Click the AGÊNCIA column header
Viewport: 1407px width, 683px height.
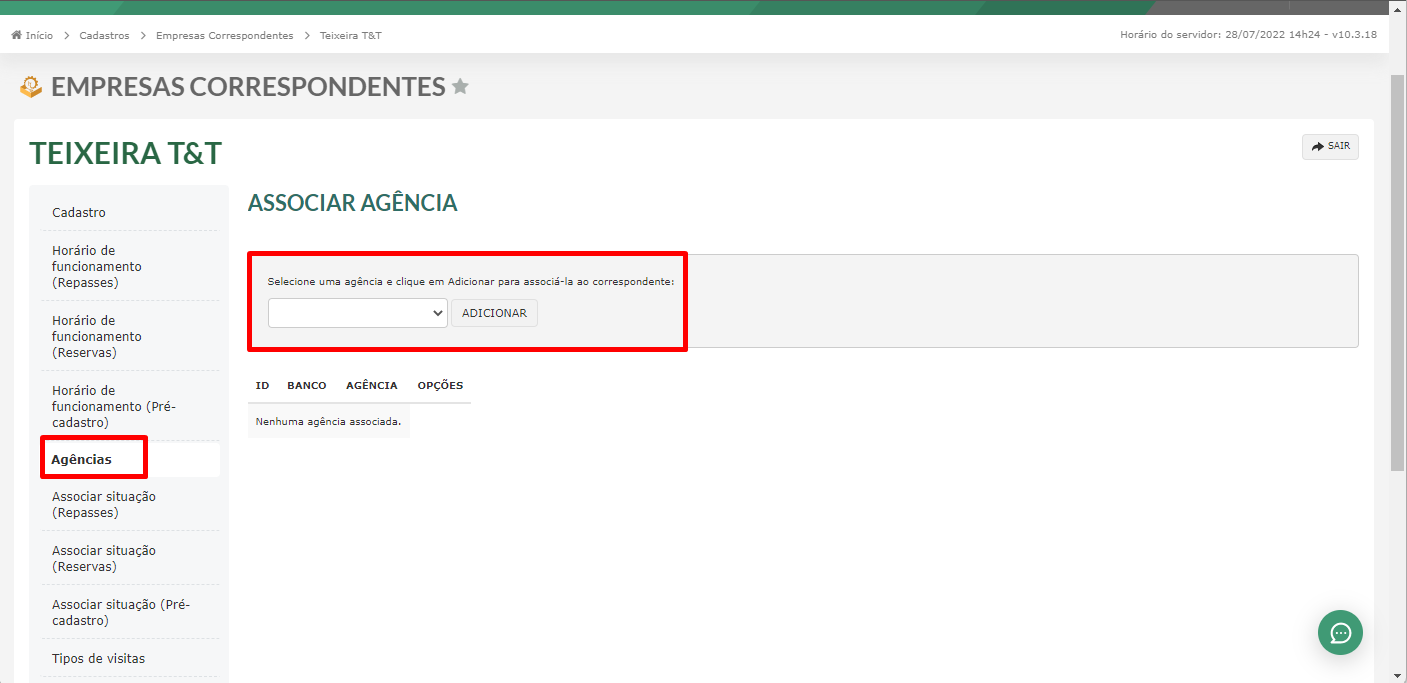click(372, 385)
